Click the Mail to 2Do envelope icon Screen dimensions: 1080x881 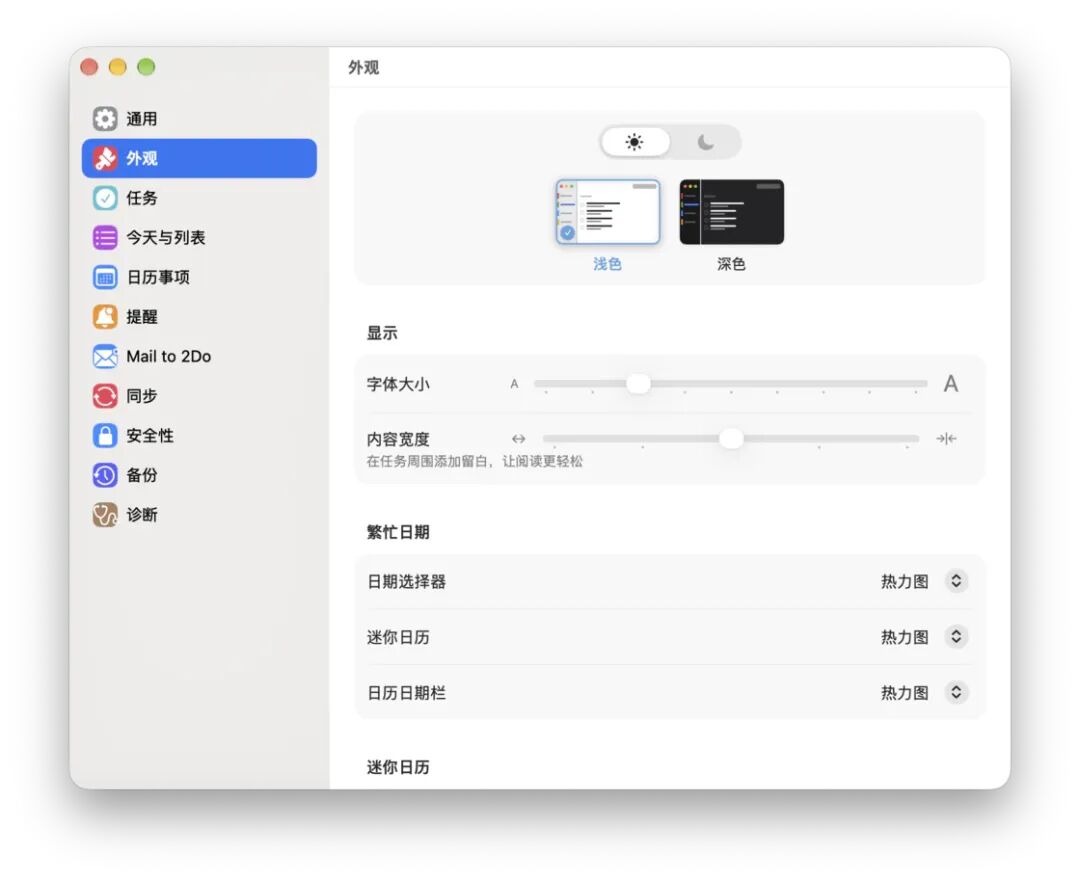tap(105, 356)
